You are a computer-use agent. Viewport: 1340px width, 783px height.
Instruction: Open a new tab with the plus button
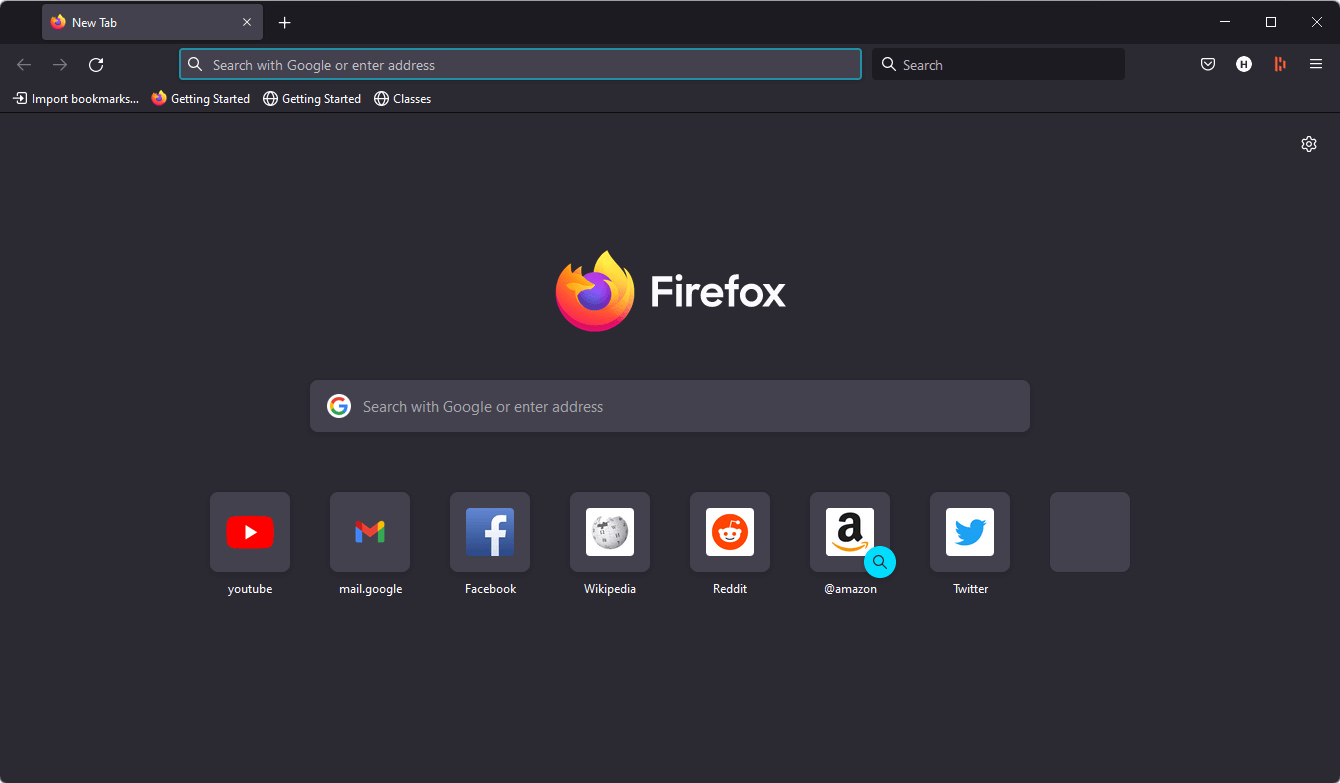285,22
